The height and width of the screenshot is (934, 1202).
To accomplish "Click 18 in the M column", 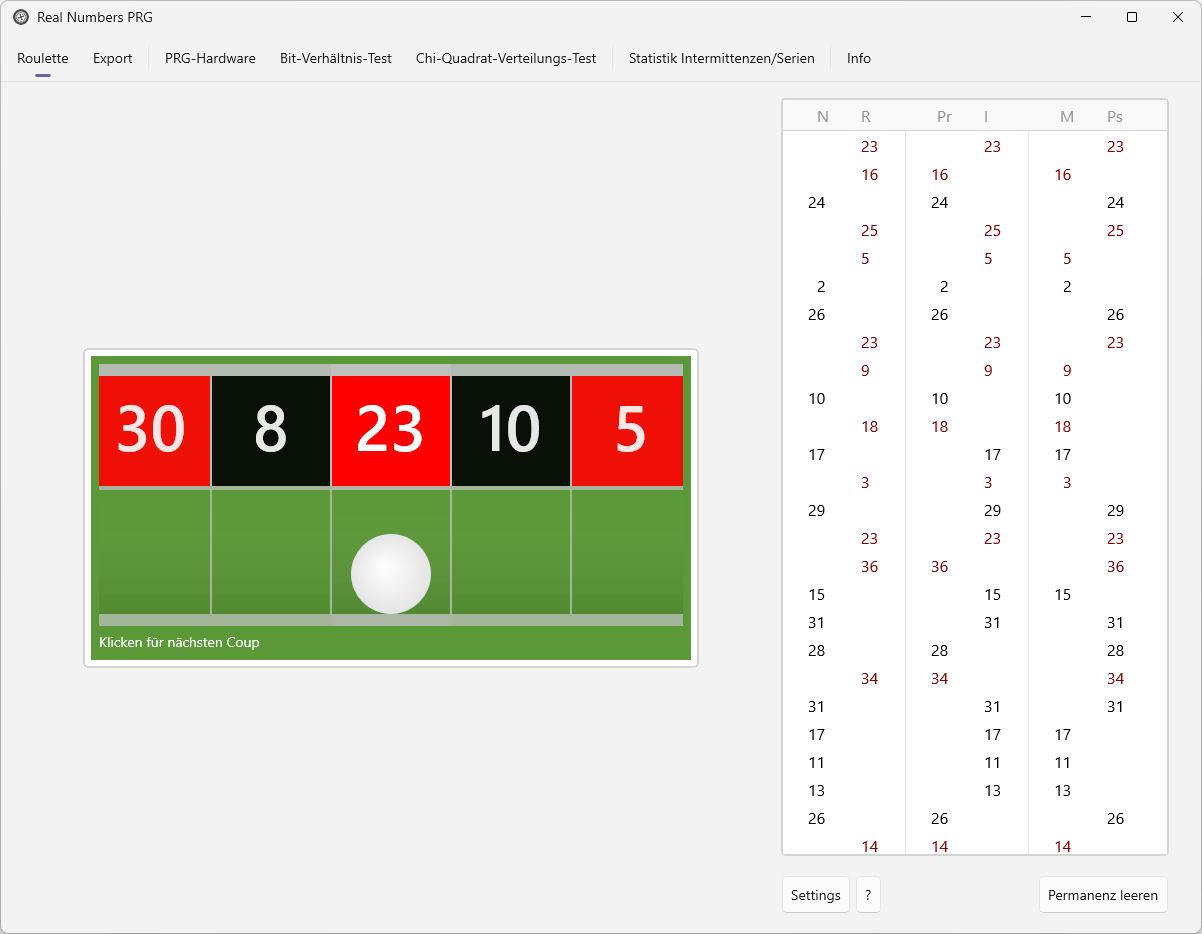I will [x=1063, y=426].
